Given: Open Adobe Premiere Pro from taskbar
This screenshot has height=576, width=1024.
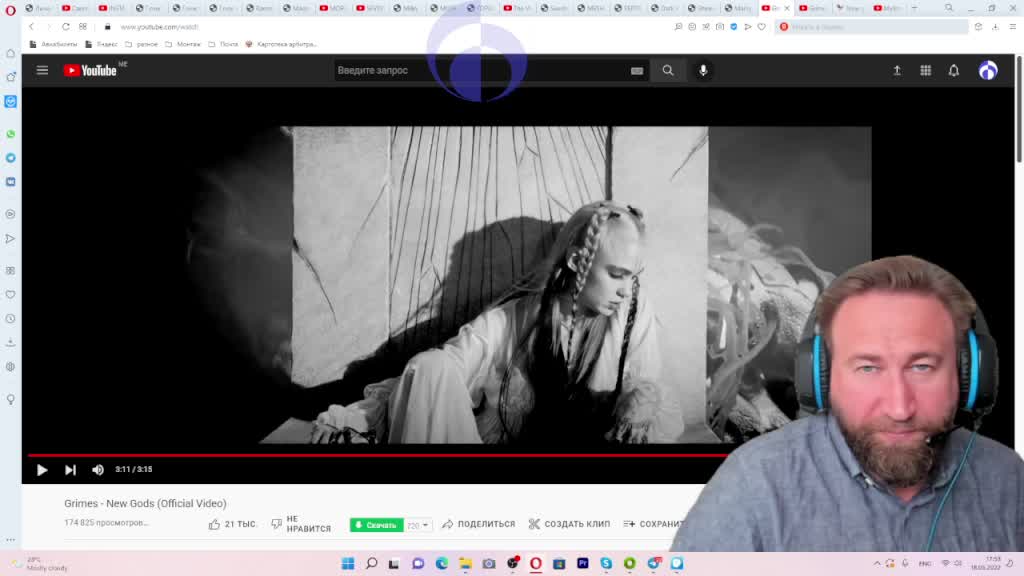Looking at the screenshot, I should pyautogui.click(x=583, y=564).
